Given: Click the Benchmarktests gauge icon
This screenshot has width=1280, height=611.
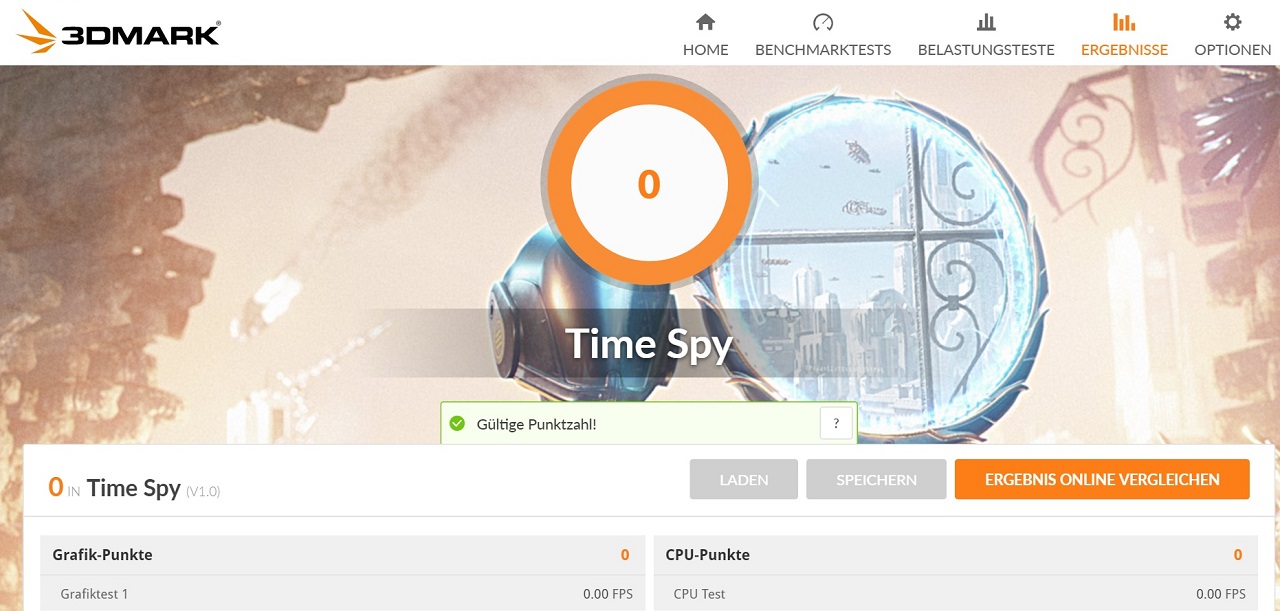Looking at the screenshot, I should tap(823, 22).
